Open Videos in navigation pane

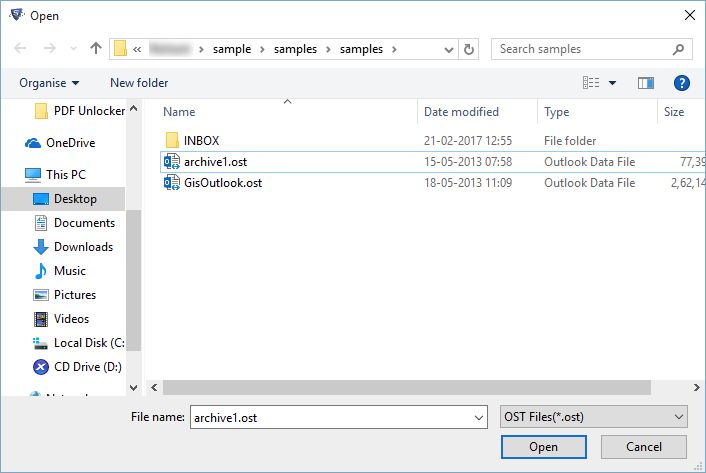[x=61, y=319]
